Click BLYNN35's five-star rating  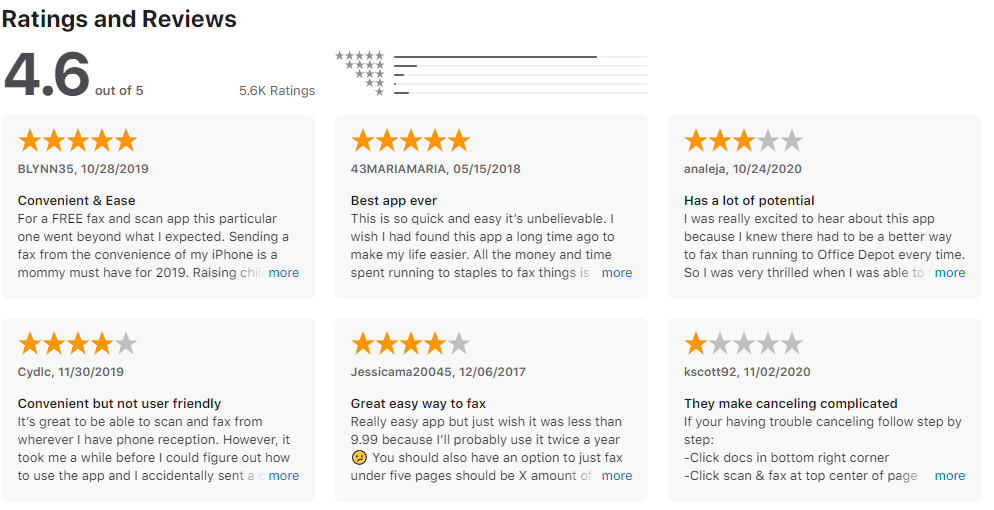tap(77, 141)
